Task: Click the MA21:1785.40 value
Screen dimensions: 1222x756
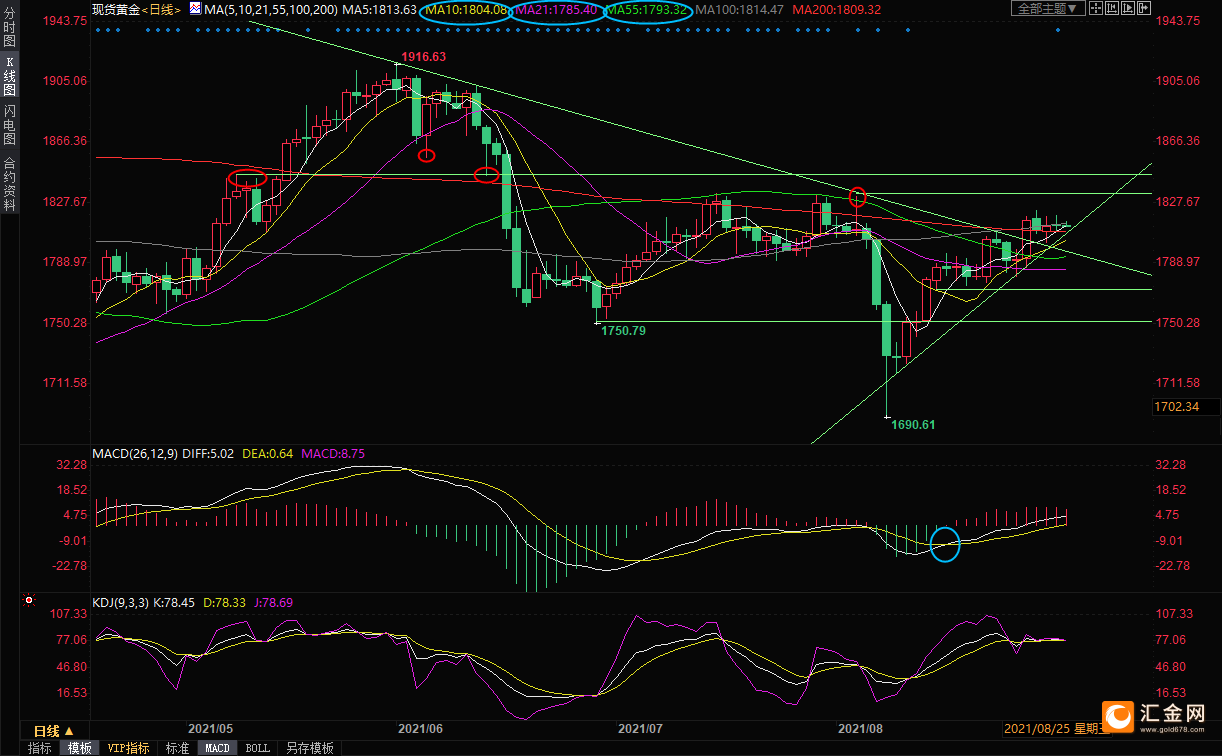Action: pos(558,10)
